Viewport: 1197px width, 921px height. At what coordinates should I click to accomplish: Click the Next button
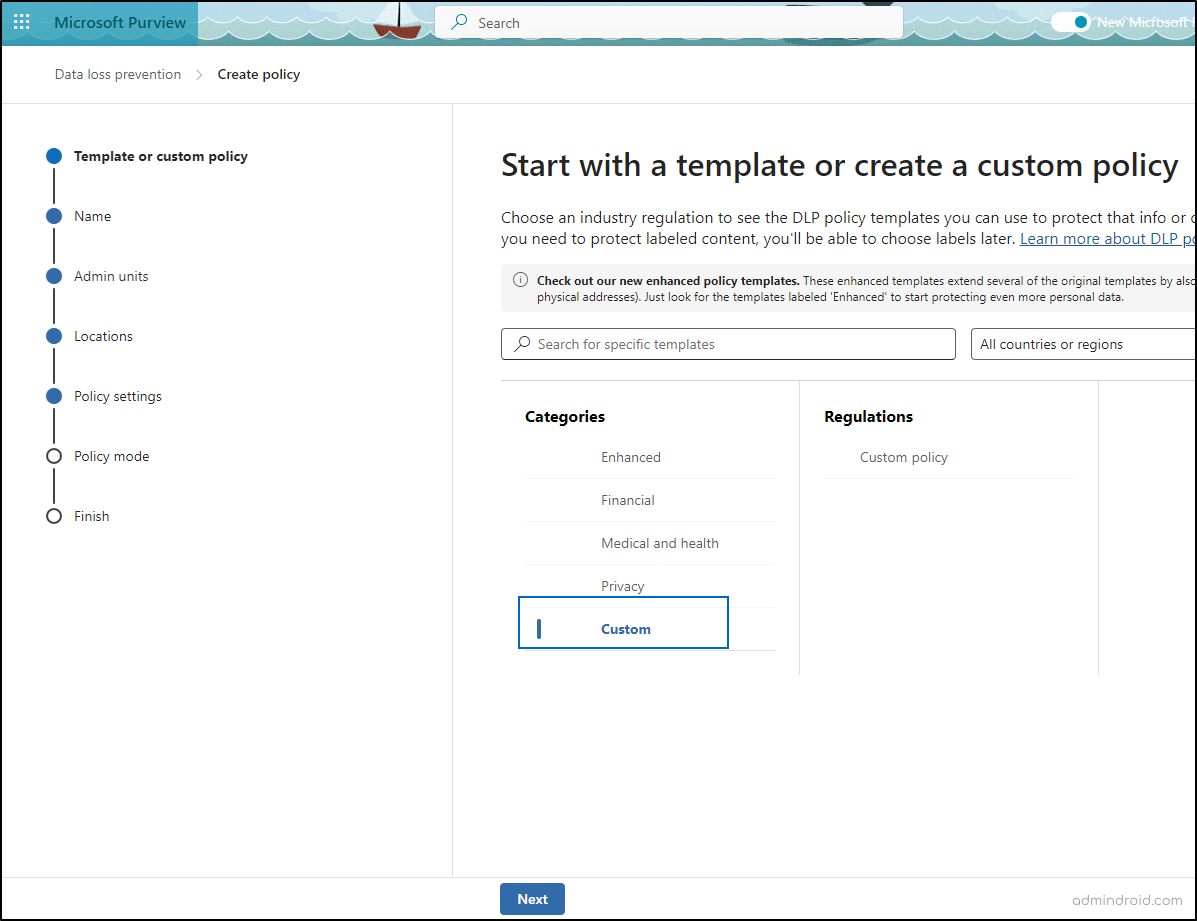532,898
